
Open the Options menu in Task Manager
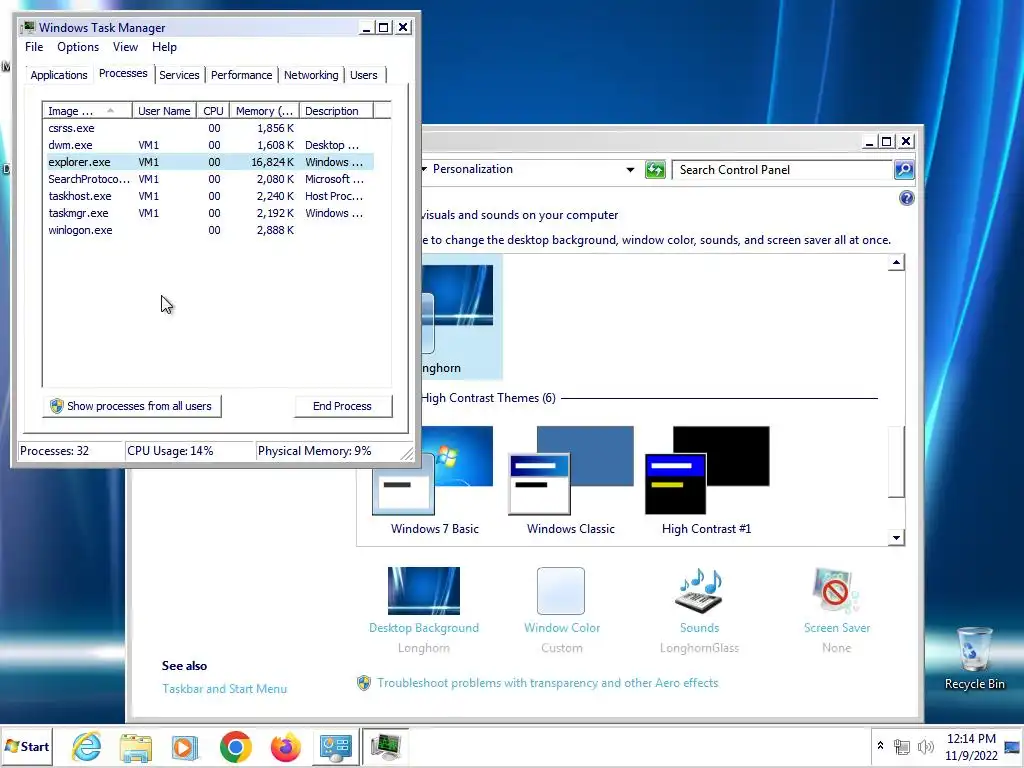pyautogui.click(x=78, y=47)
